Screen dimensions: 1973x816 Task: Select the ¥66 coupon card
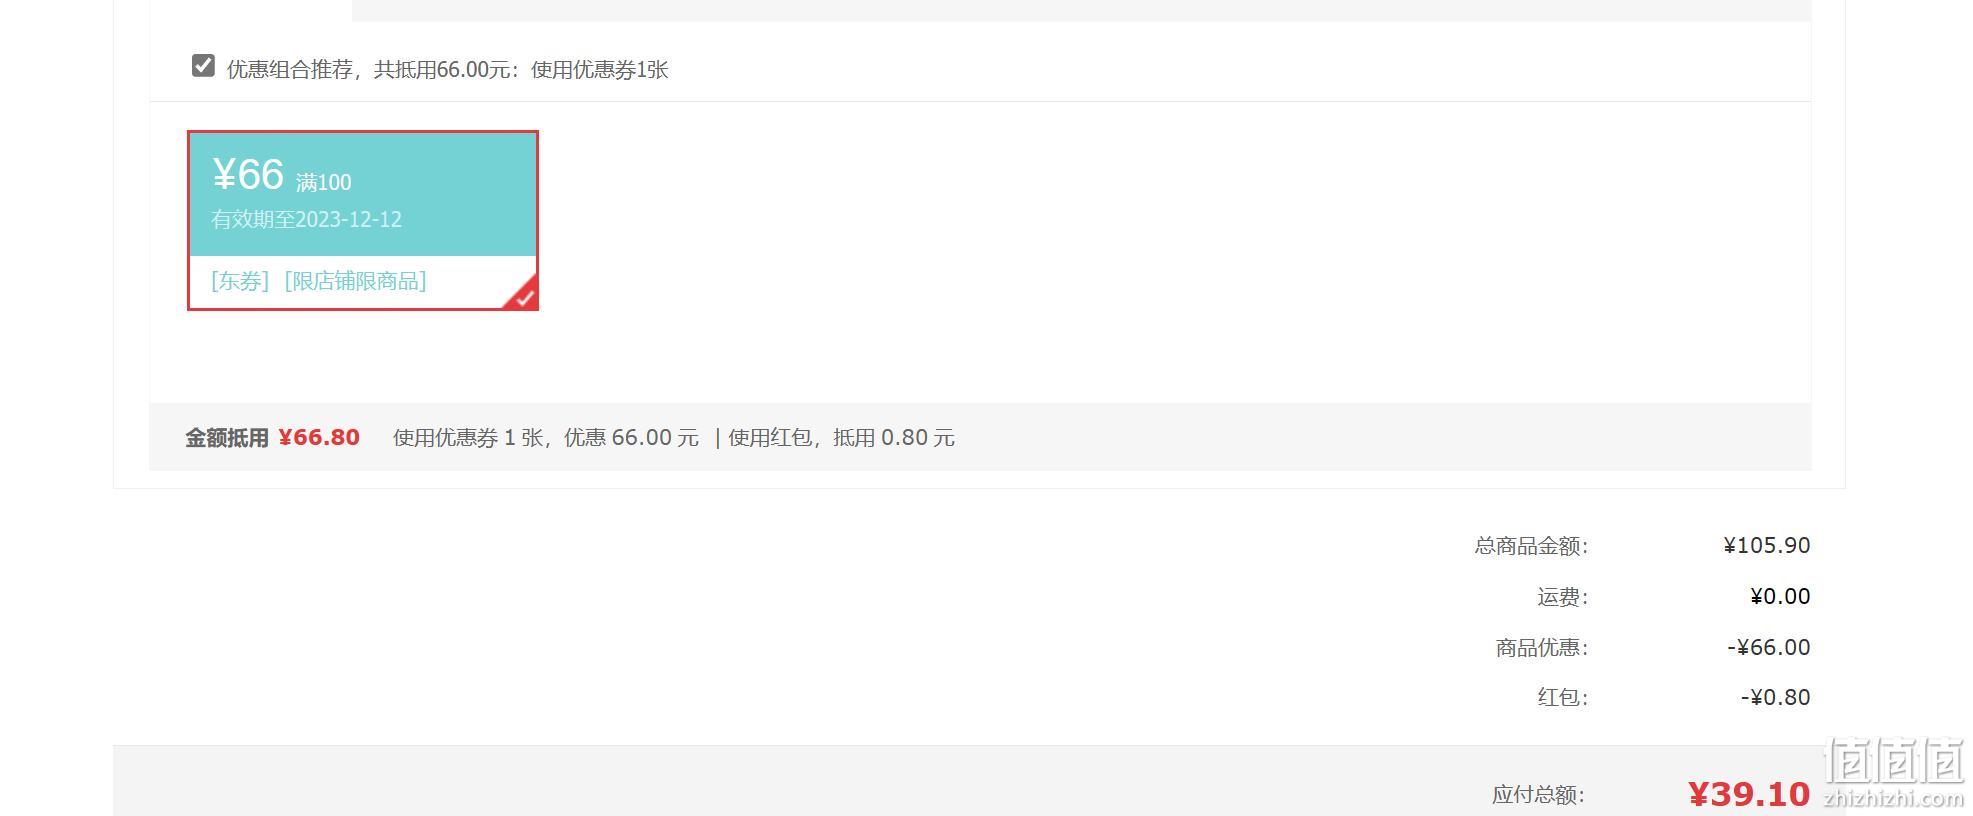(x=363, y=220)
